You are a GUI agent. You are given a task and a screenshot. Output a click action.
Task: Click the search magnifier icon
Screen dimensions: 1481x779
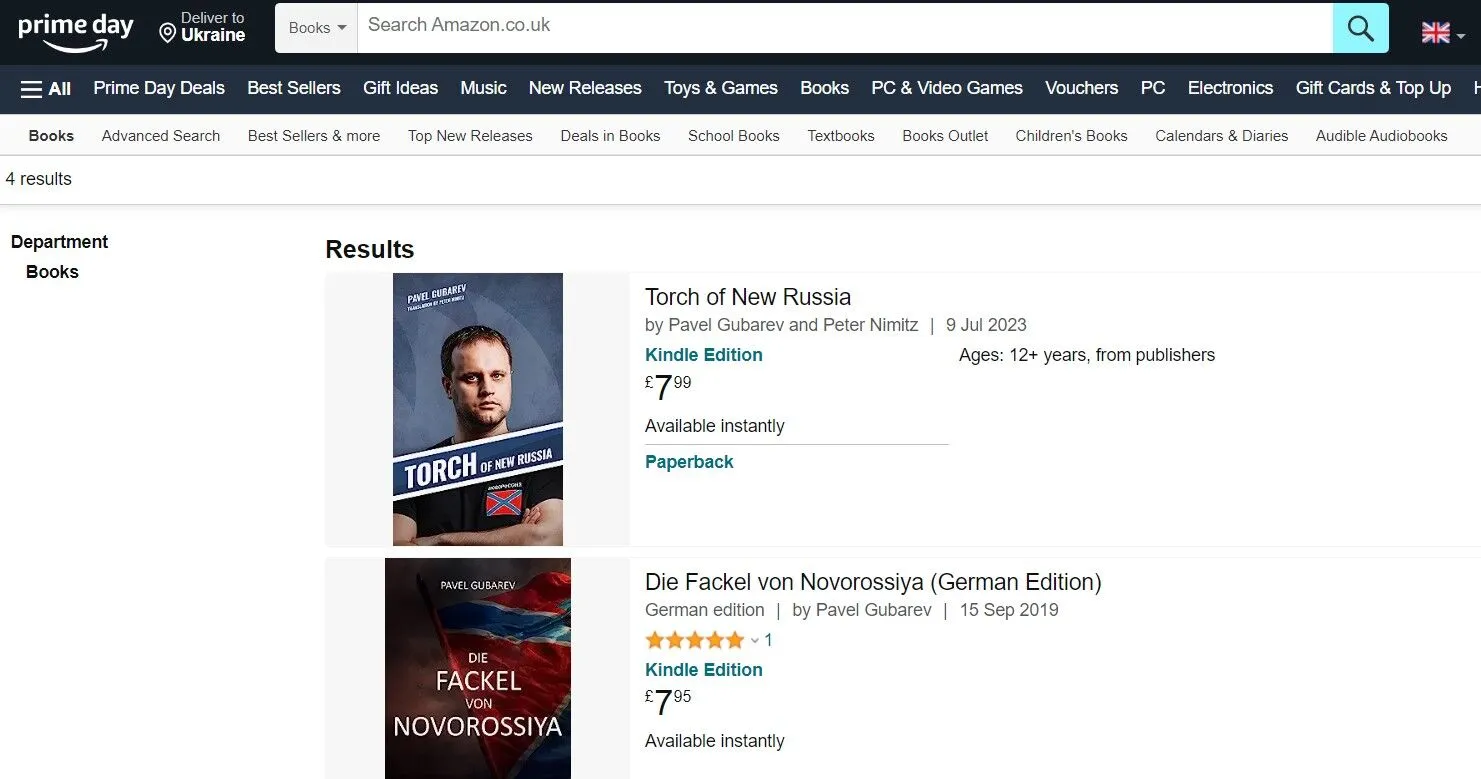point(1360,28)
